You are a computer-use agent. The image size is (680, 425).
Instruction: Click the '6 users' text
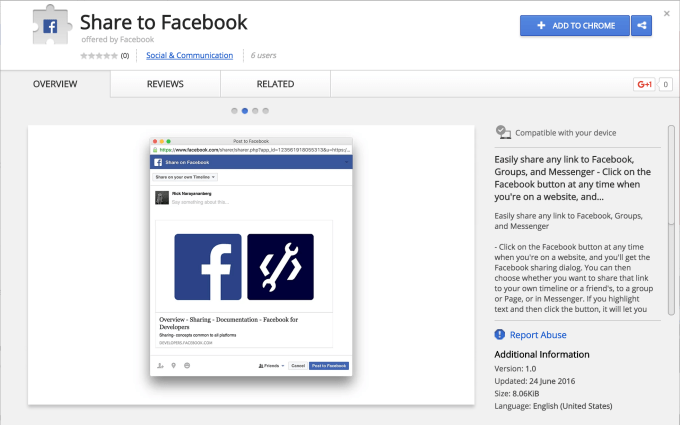click(263, 56)
